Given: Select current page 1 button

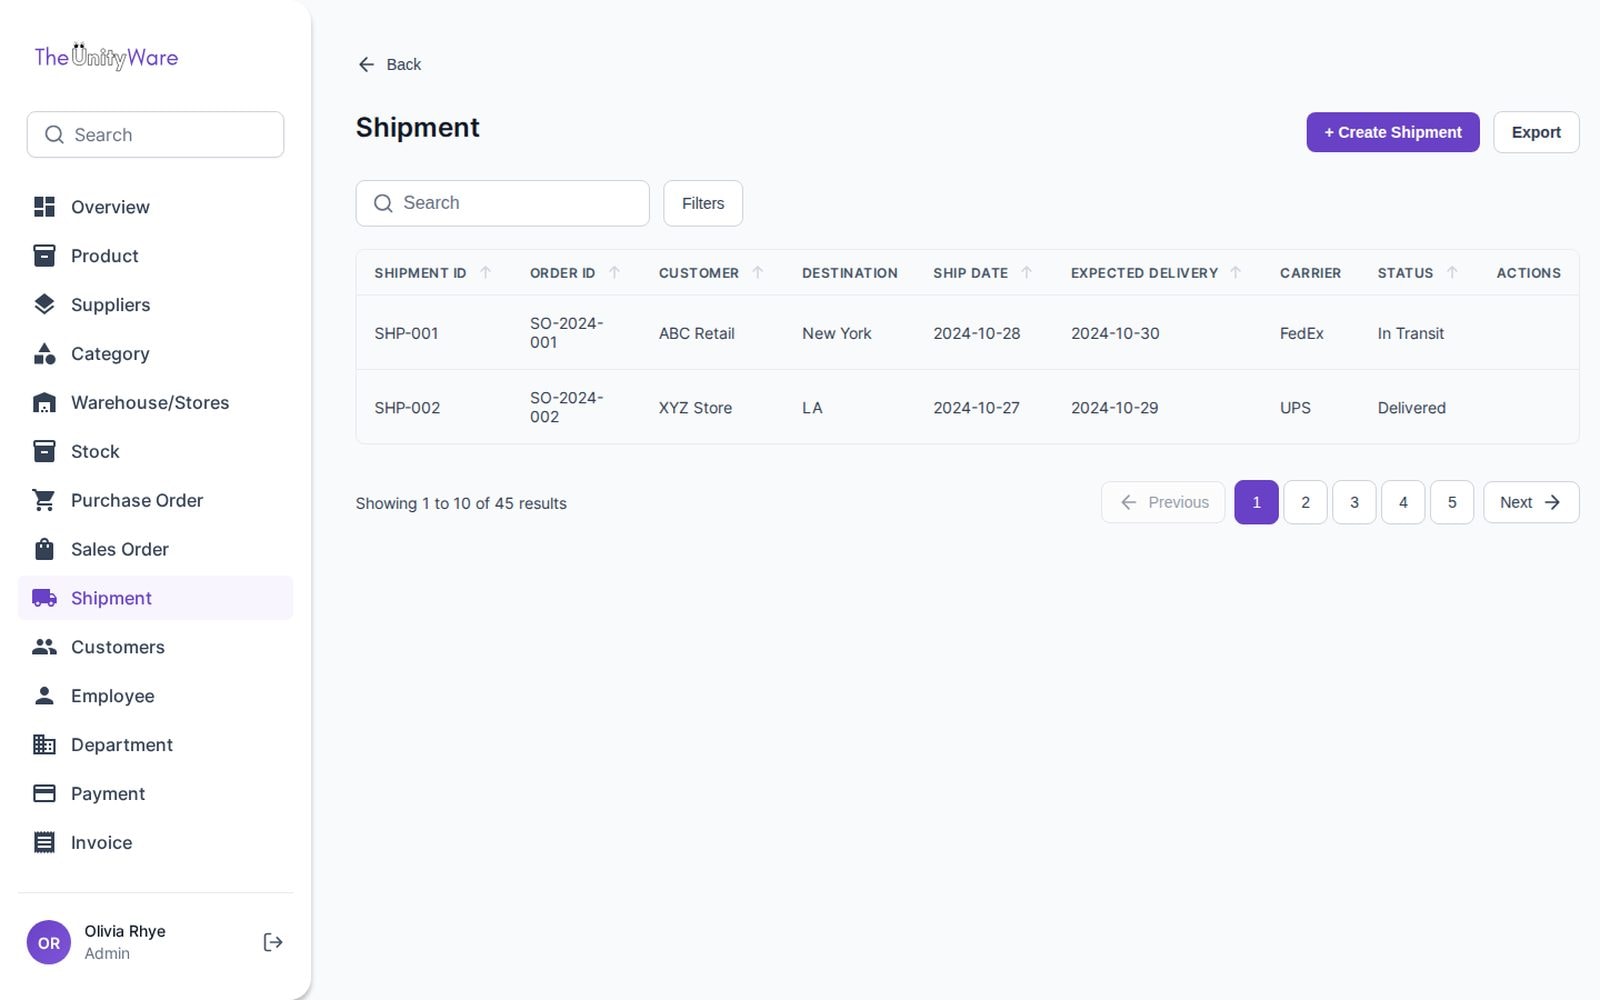Looking at the screenshot, I should [x=1256, y=502].
